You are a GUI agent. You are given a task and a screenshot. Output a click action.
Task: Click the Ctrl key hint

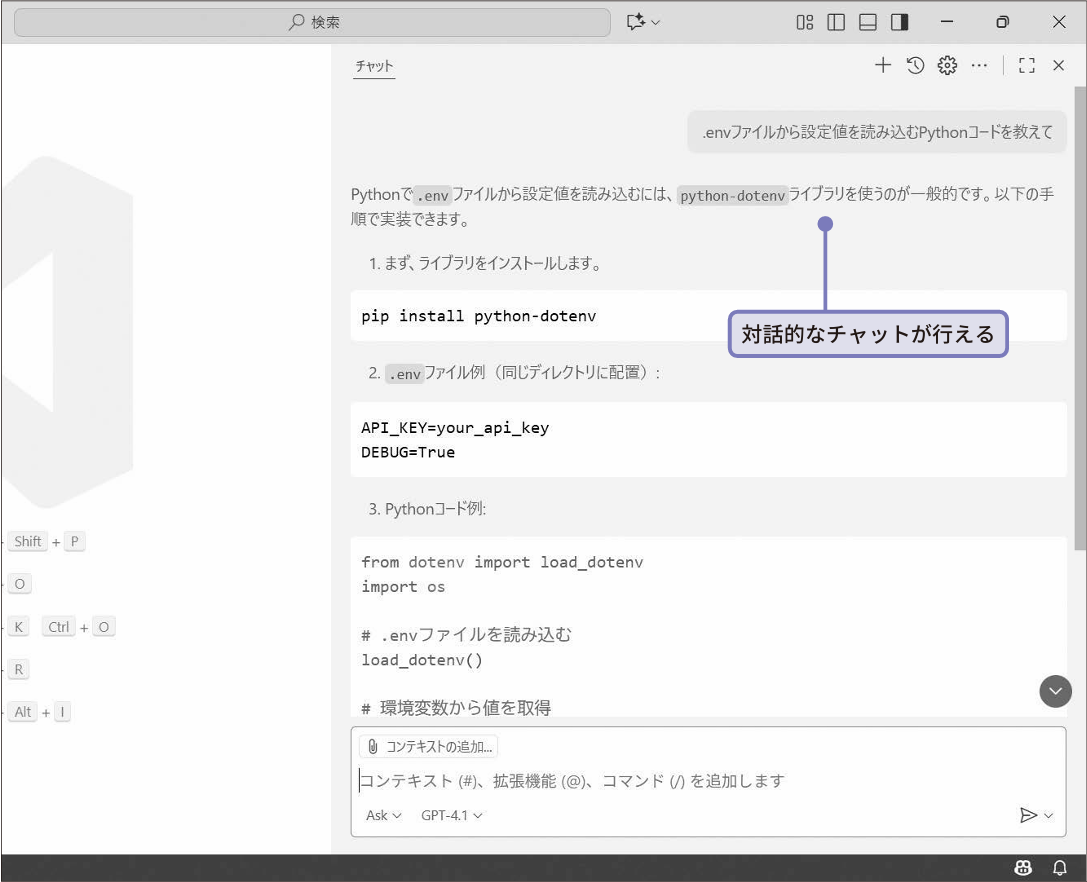pos(58,627)
